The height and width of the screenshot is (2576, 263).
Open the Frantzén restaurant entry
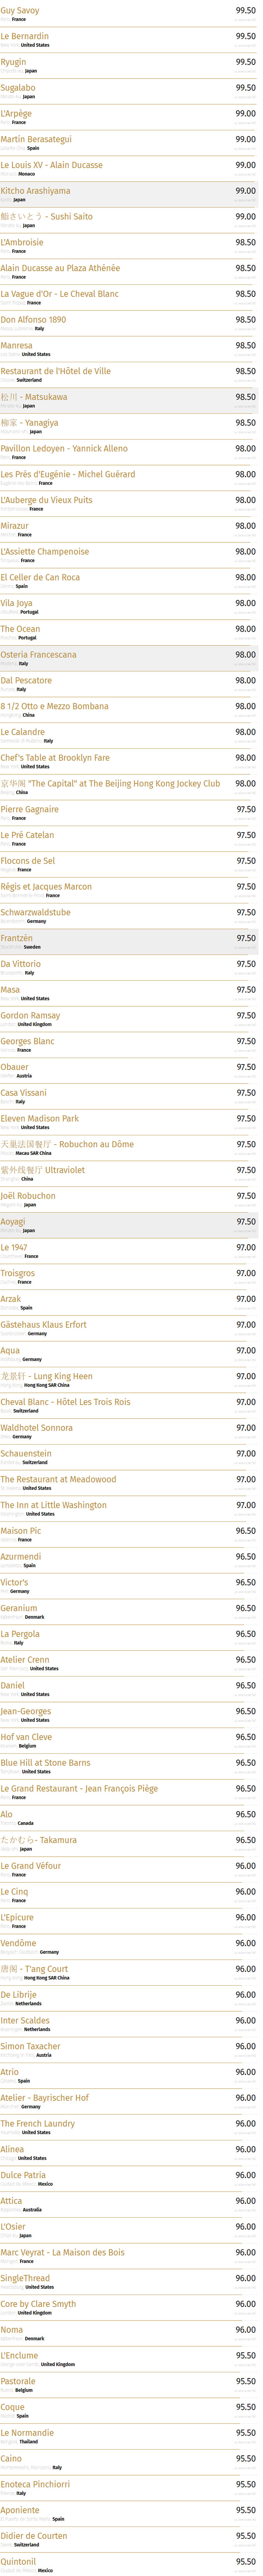tap(17, 939)
